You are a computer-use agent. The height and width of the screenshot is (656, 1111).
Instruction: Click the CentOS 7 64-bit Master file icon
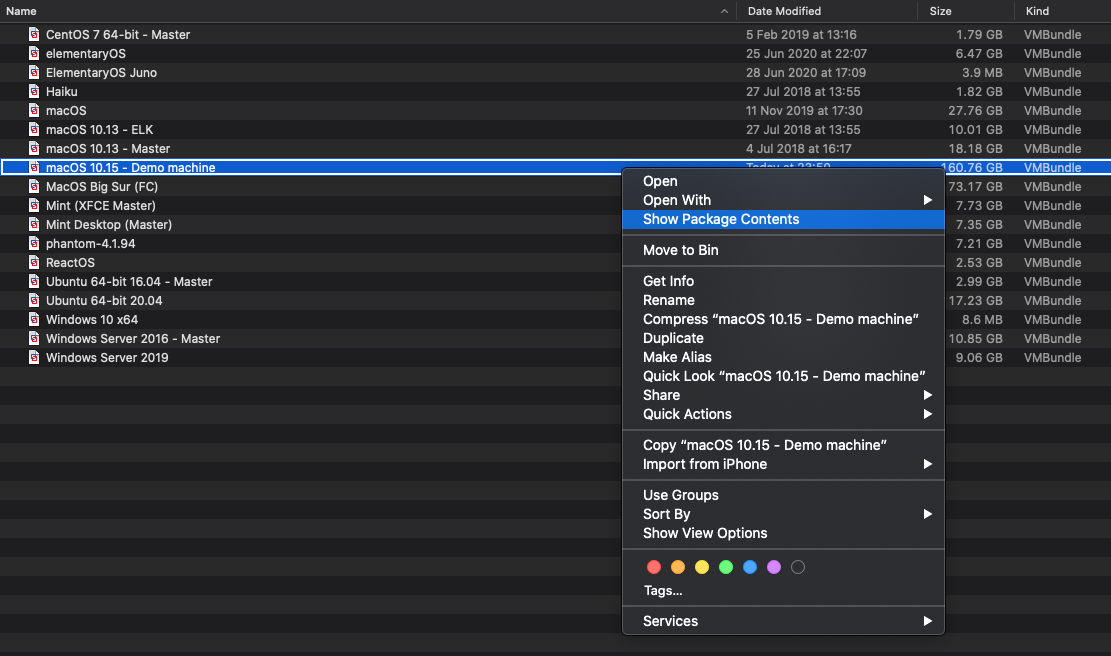coord(34,34)
